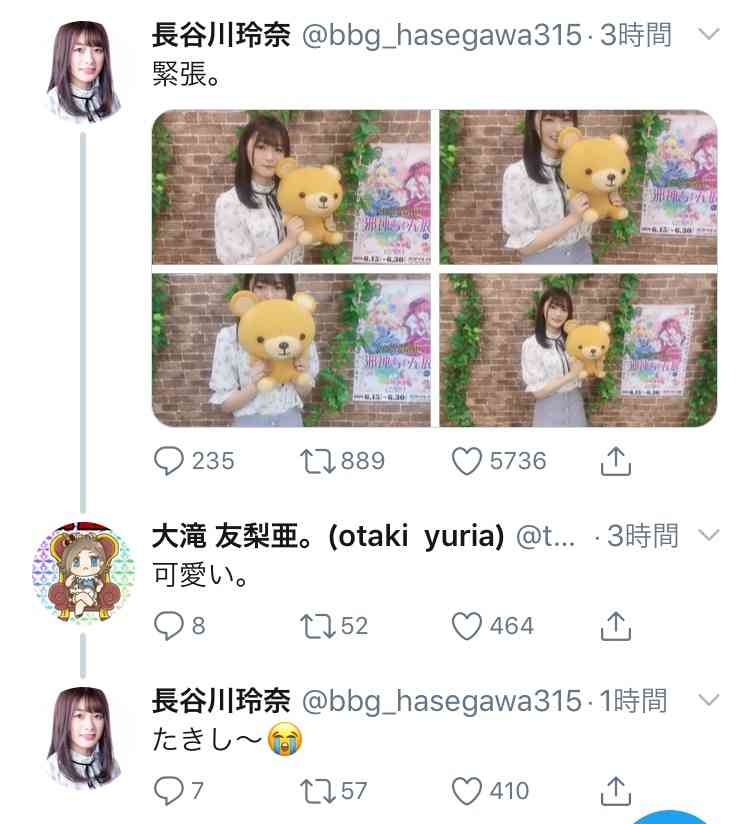Retweet the tweet with 889 retweets
This screenshot has width=747, height=824.
pos(317,461)
